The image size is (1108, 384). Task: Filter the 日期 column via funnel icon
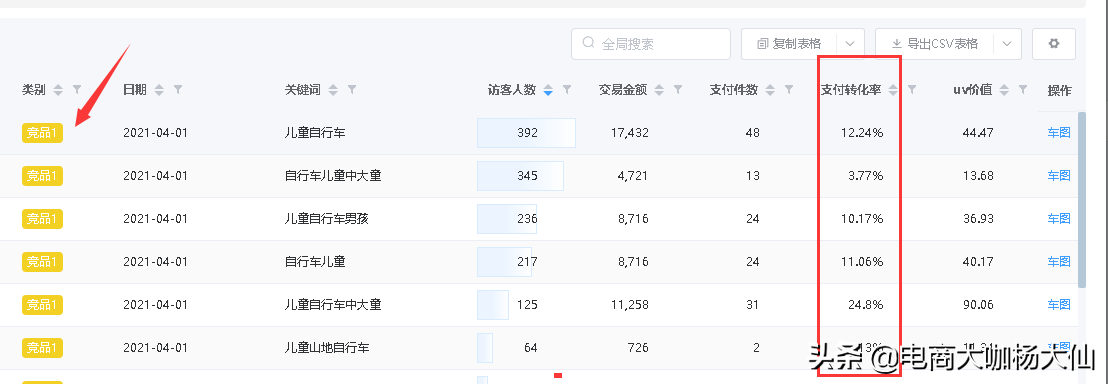coord(178,90)
